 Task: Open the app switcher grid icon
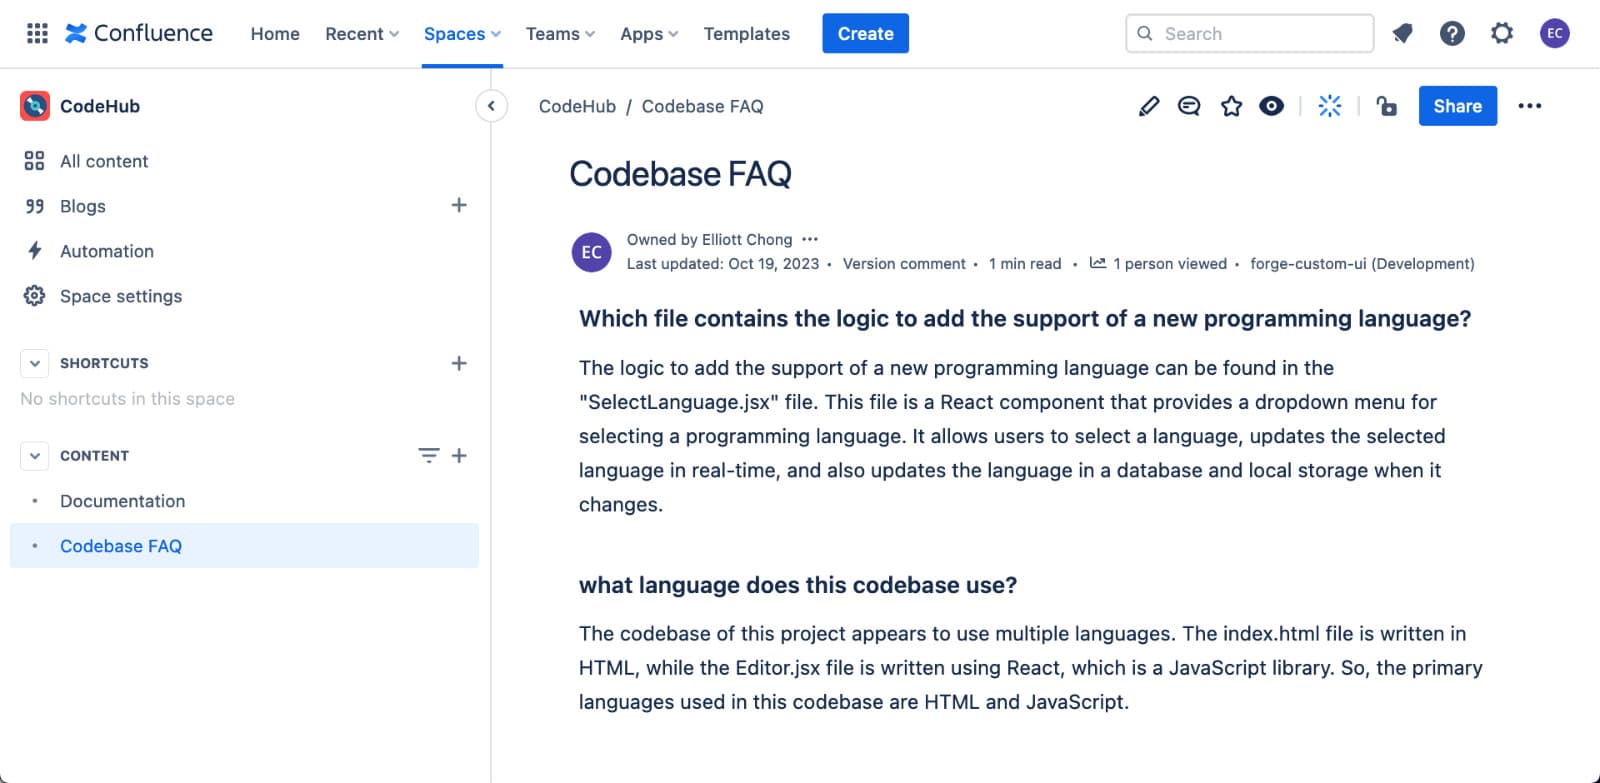(x=37, y=34)
